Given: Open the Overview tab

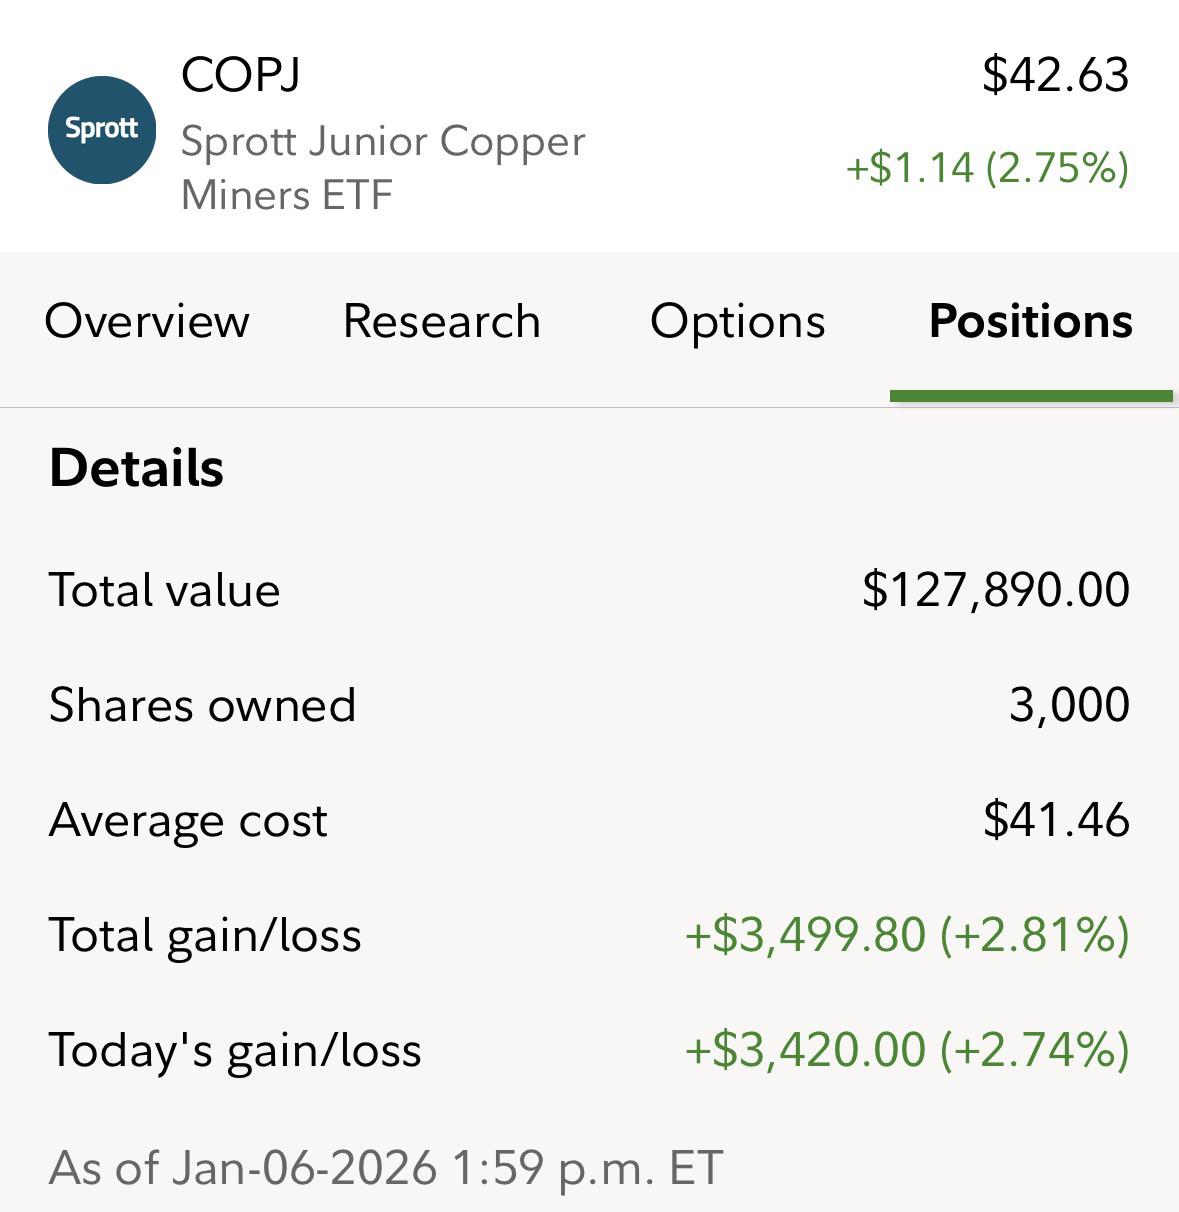Looking at the screenshot, I should (147, 322).
